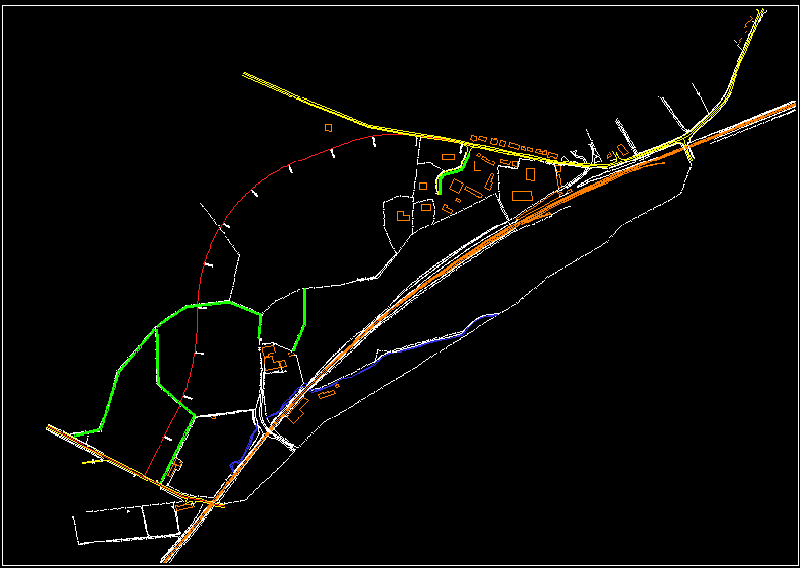Screen dimensions: 800x568
Task: Select the orange building beside the lower-left yellow road
Action: point(184,504)
